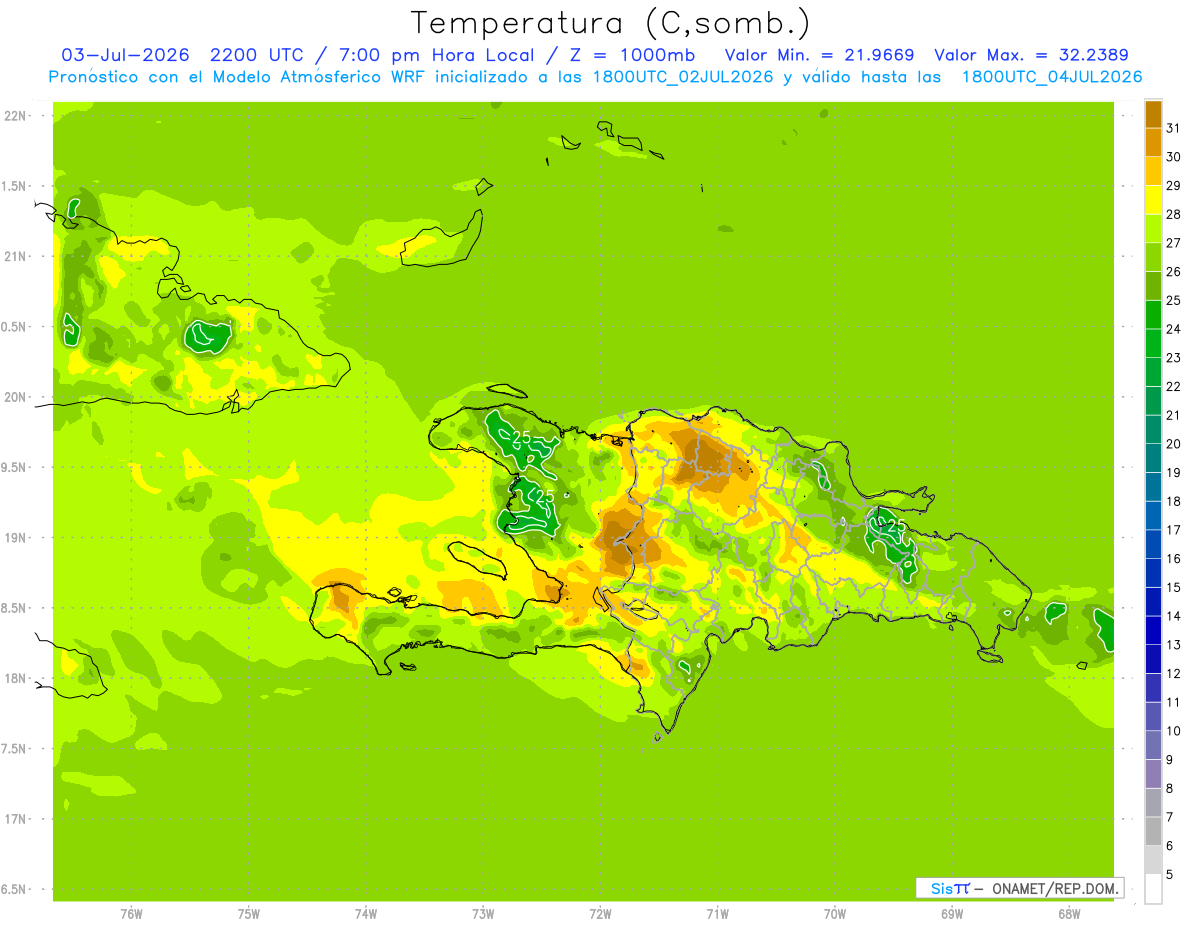Viewport: 1200px width, 927px height.
Task: Click the legend value "12"
Action: pos(1174,674)
